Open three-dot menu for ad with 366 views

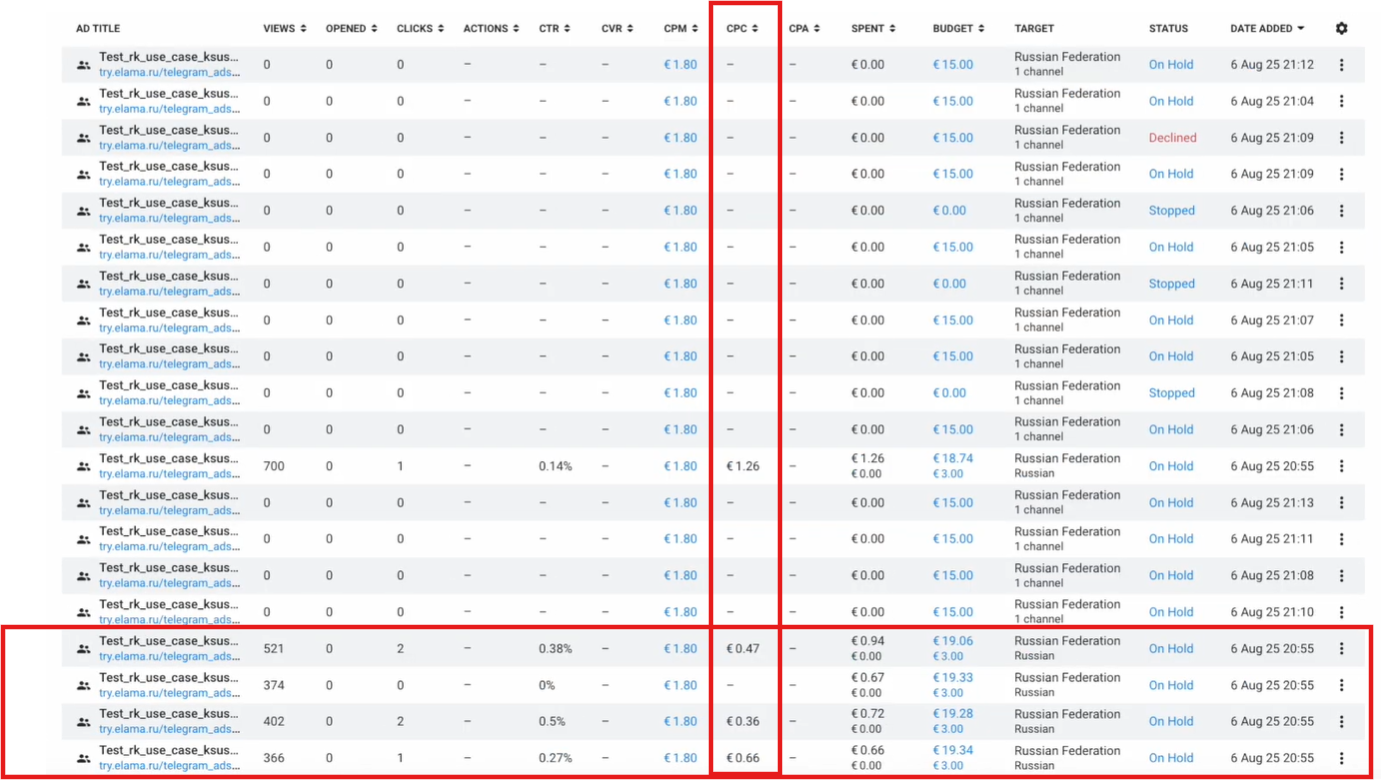[x=1341, y=758]
